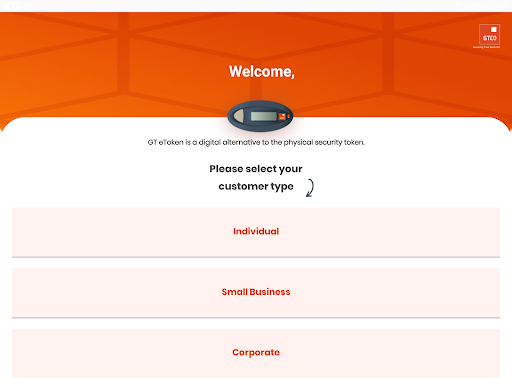Tap the signal strength indicator in status bar

[466, 6]
